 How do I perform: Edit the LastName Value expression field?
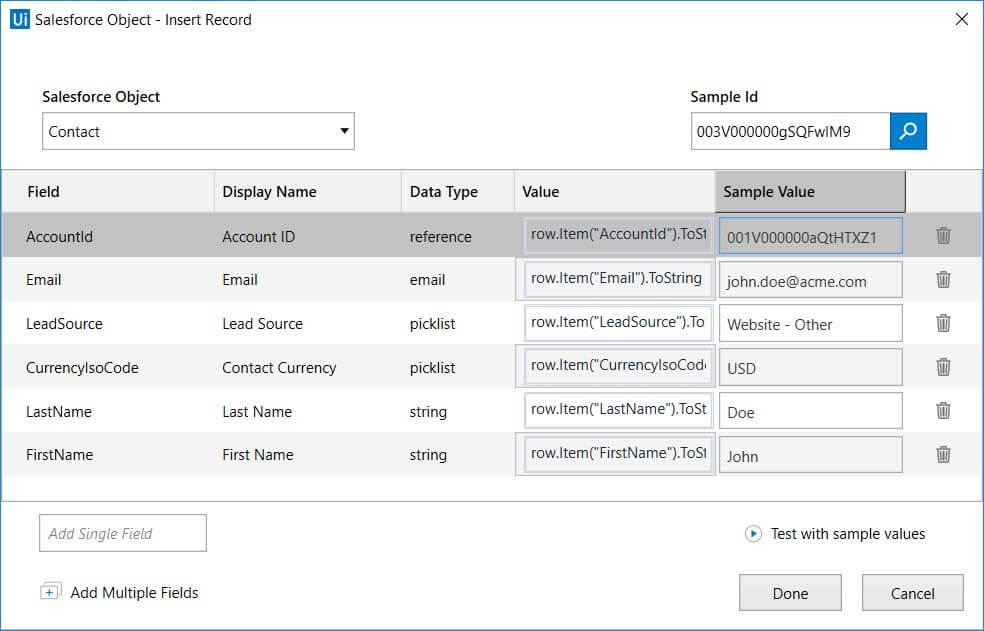coord(618,410)
